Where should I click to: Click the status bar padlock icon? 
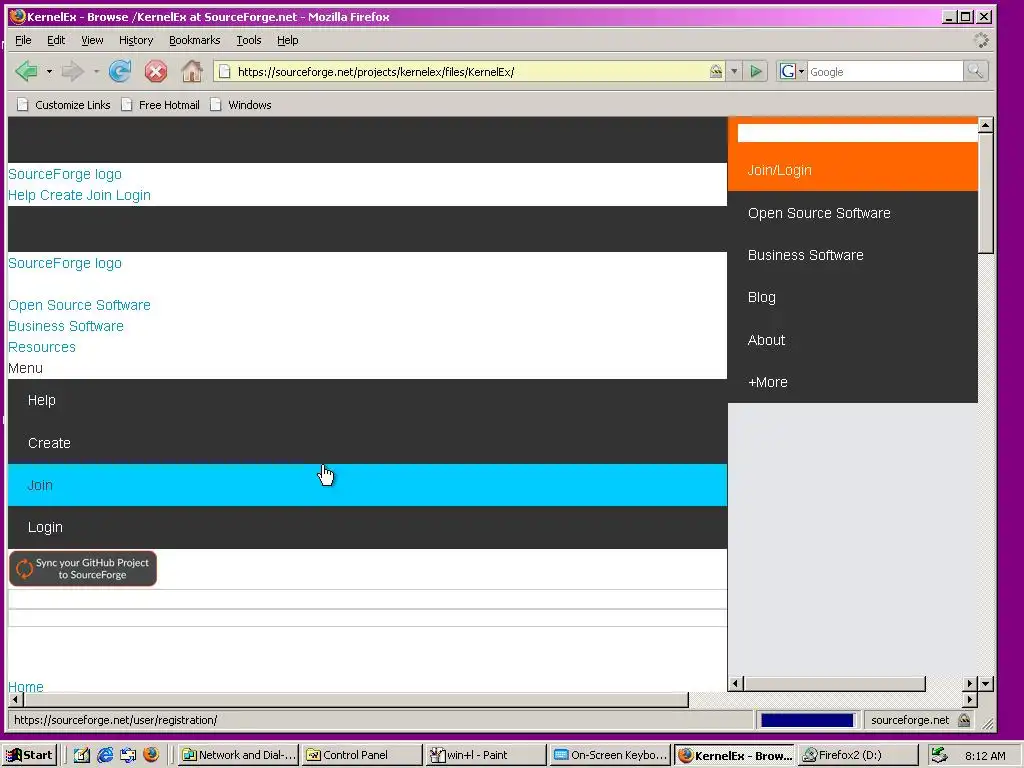click(x=964, y=720)
